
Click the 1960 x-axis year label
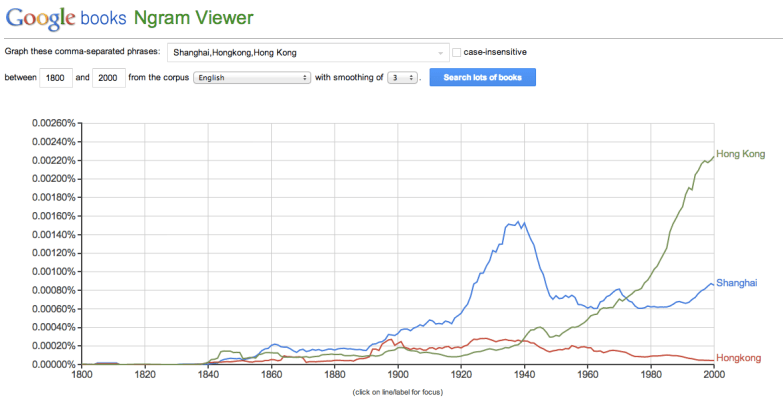tap(587, 375)
